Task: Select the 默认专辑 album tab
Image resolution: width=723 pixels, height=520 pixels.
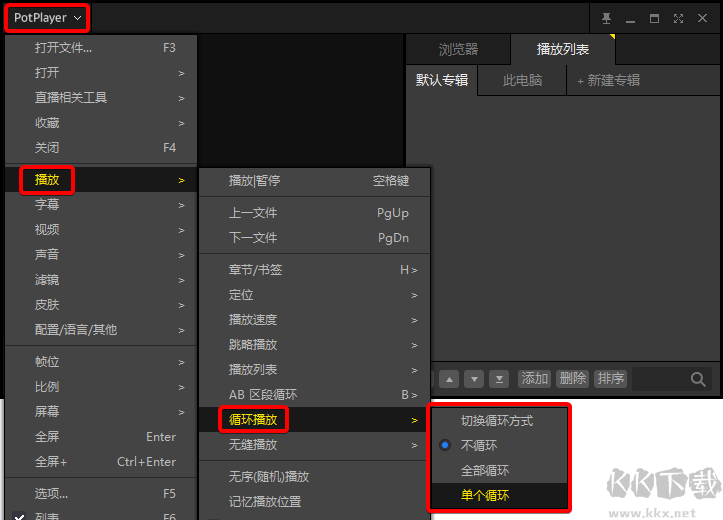Action: point(442,80)
